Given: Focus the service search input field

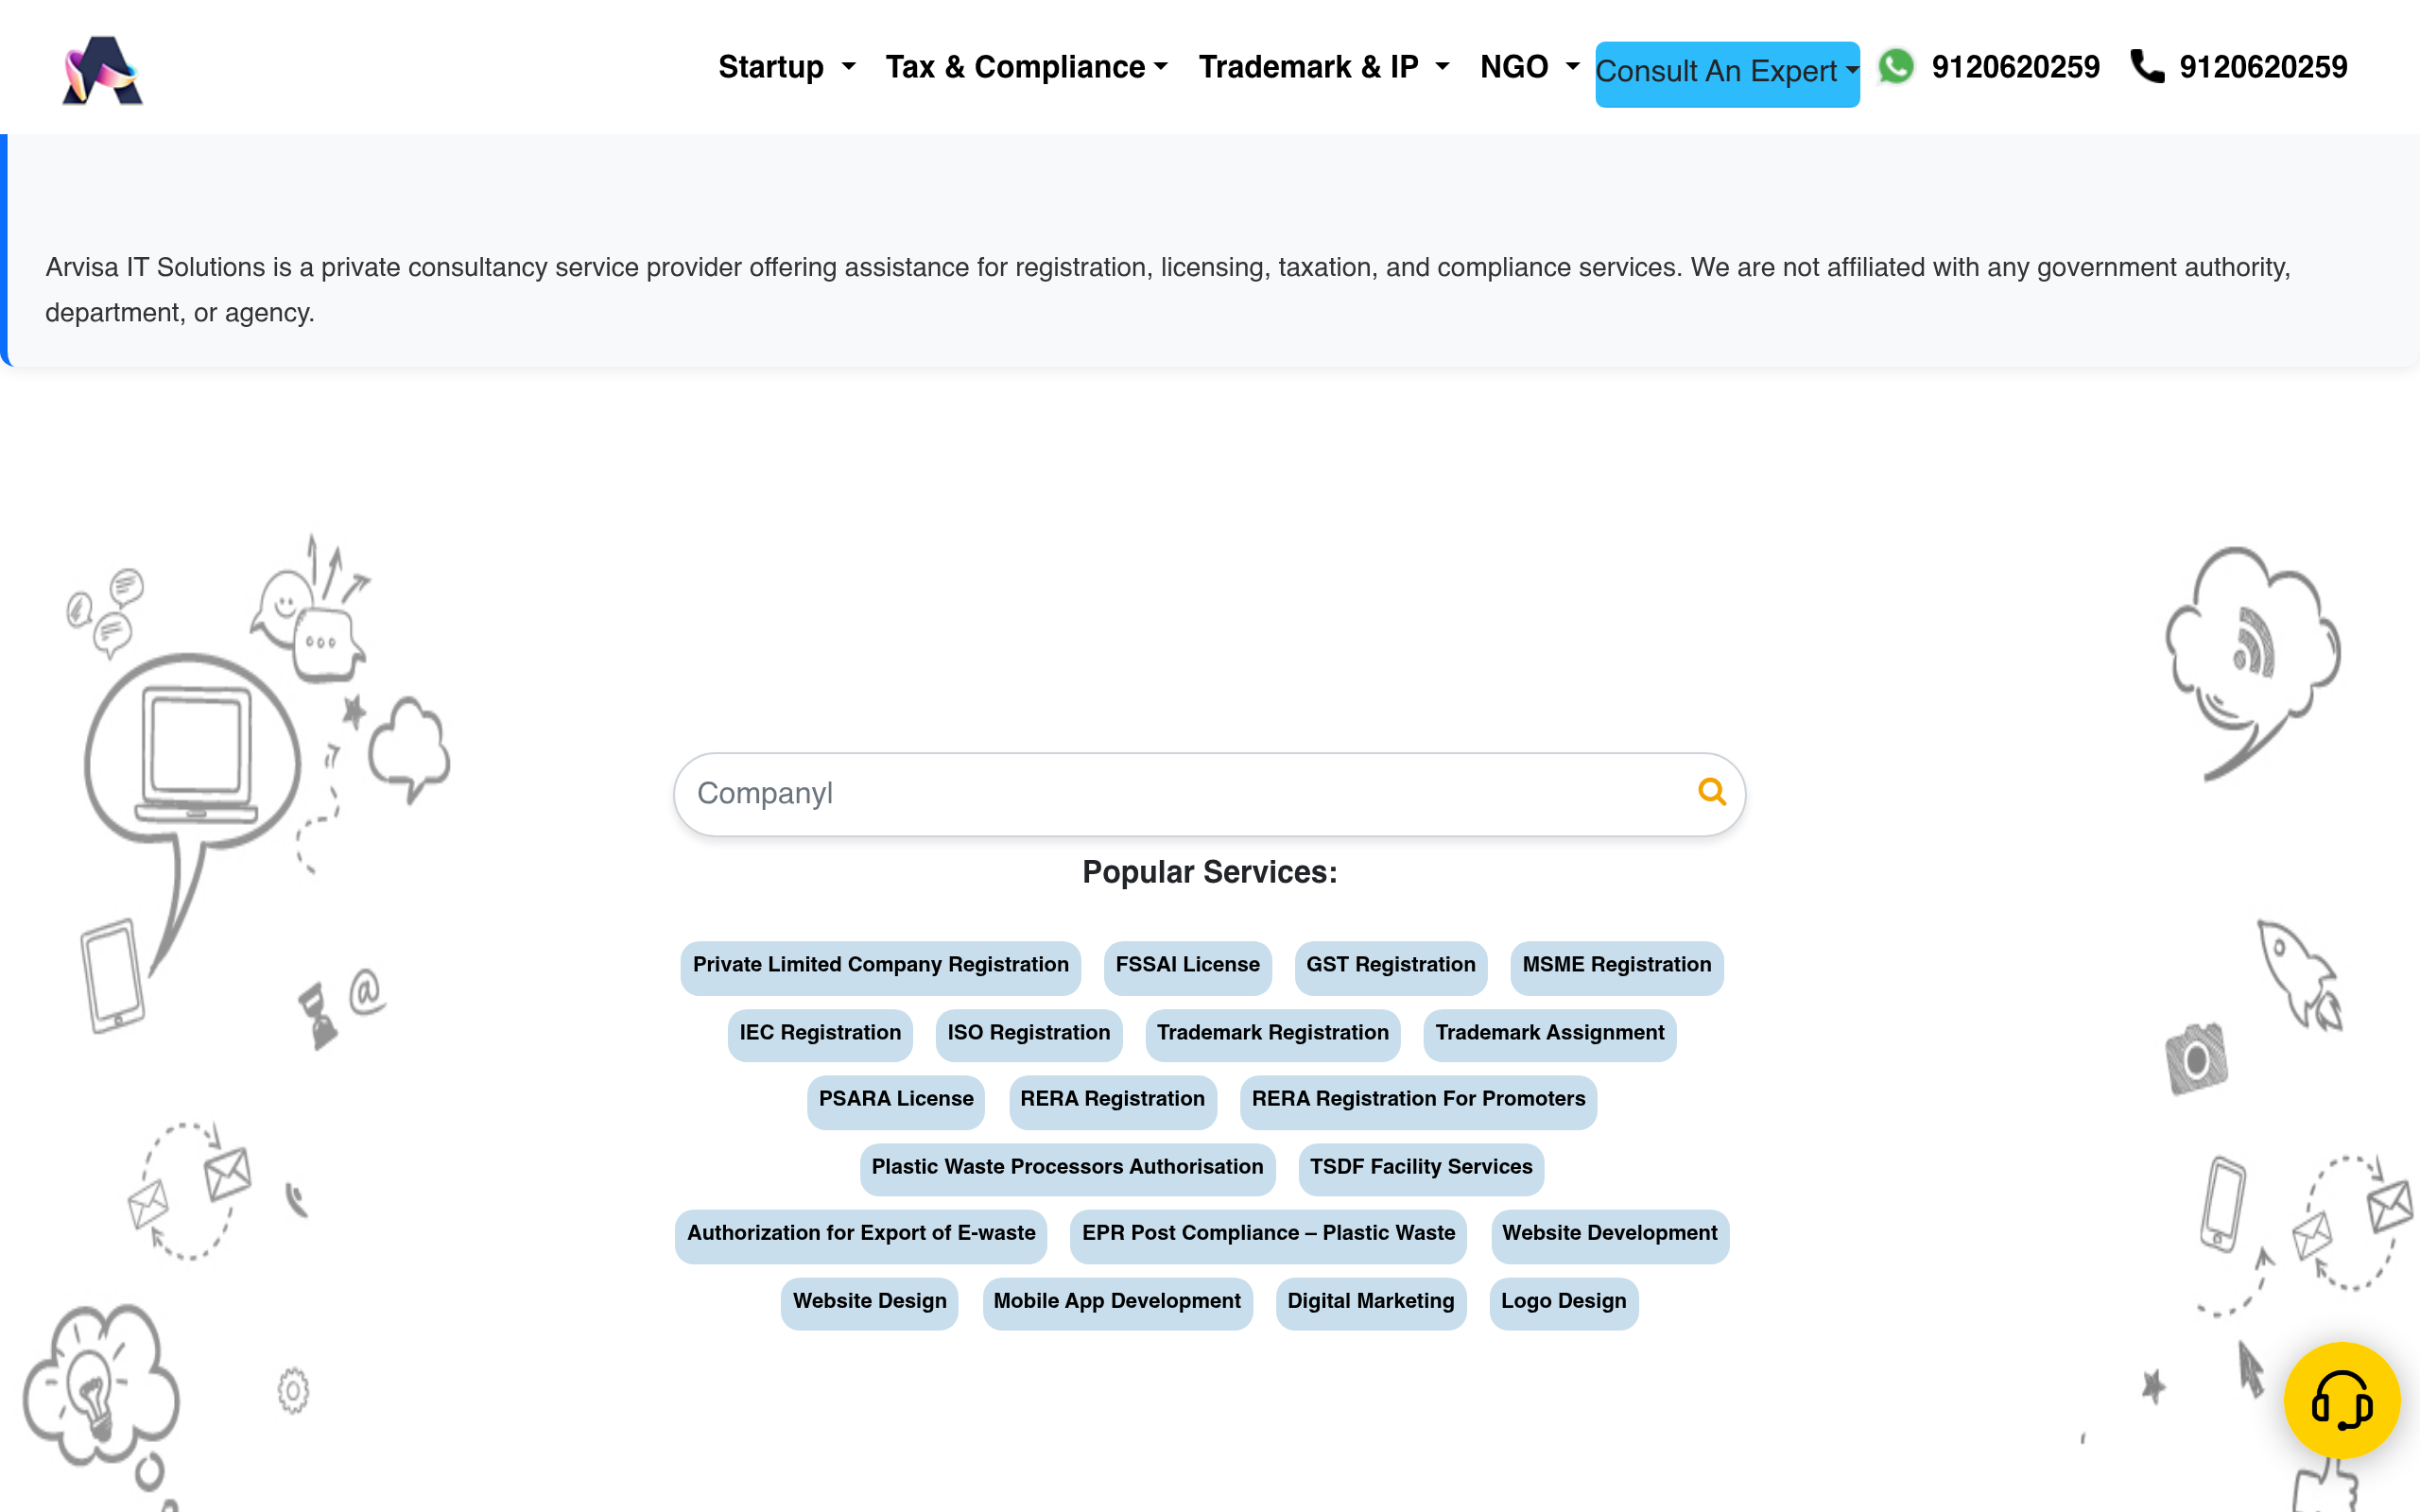Looking at the screenshot, I should click(x=1209, y=794).
